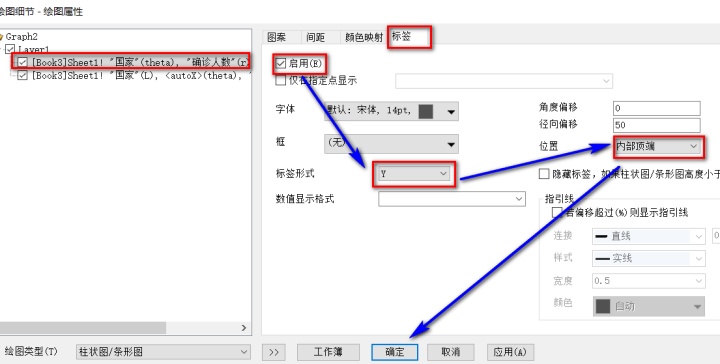This screenshot has height=364, width=720.
Task: Click the tree panel scroll right arrow
Action: (x=244, y=328)
